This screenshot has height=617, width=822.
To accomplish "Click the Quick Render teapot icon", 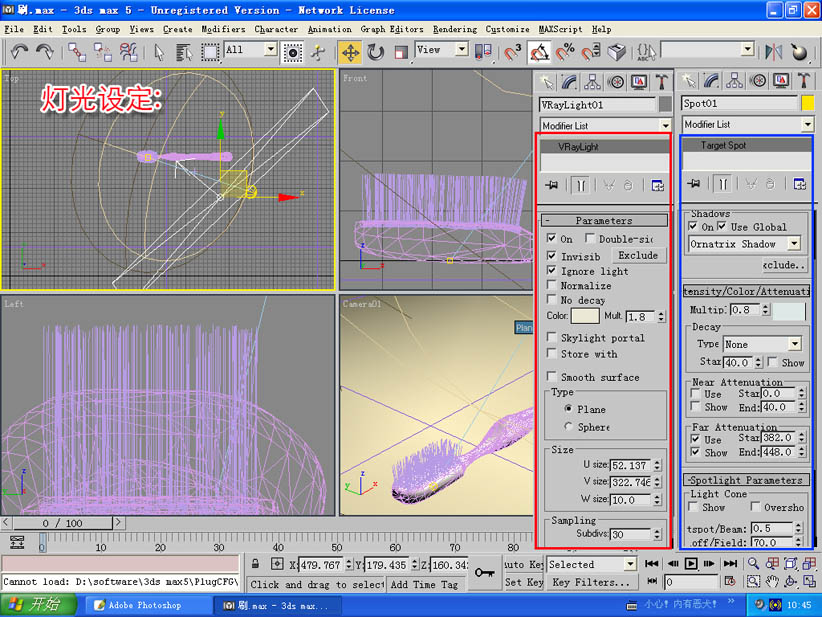I will [x=800, y=51].
